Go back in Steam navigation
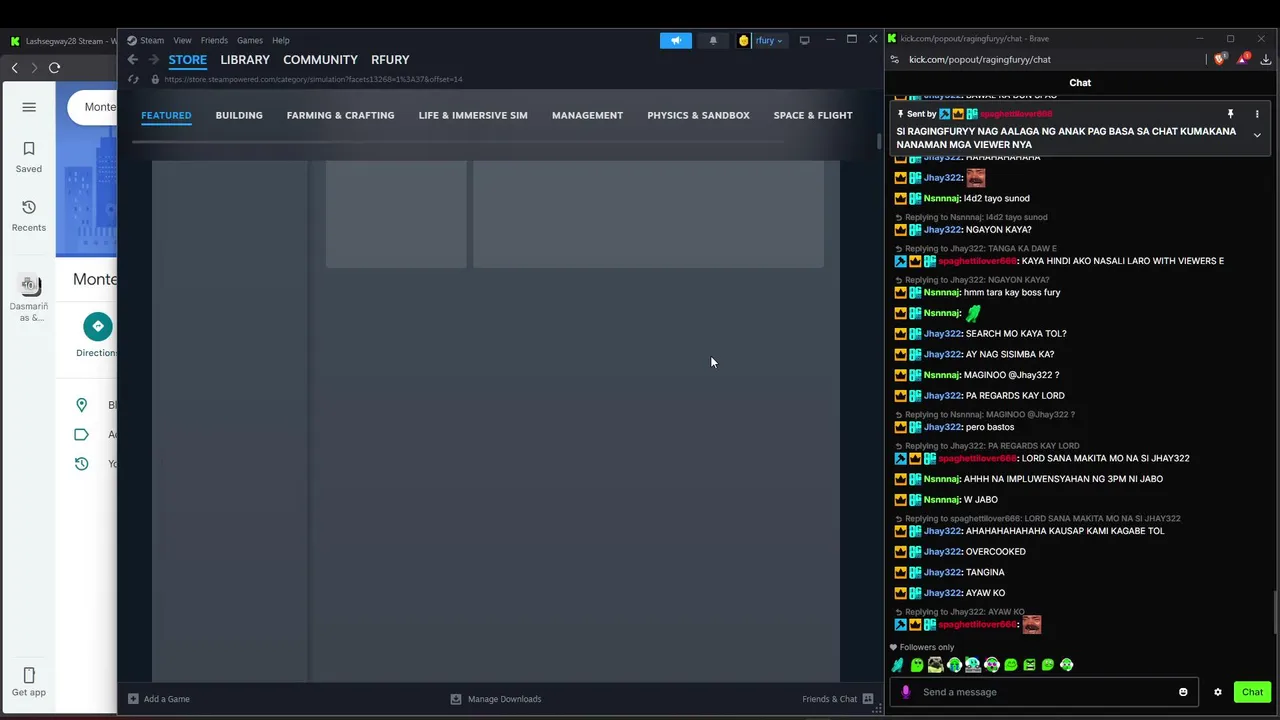This screenshot has width=1280, height=720. (132, 60)
